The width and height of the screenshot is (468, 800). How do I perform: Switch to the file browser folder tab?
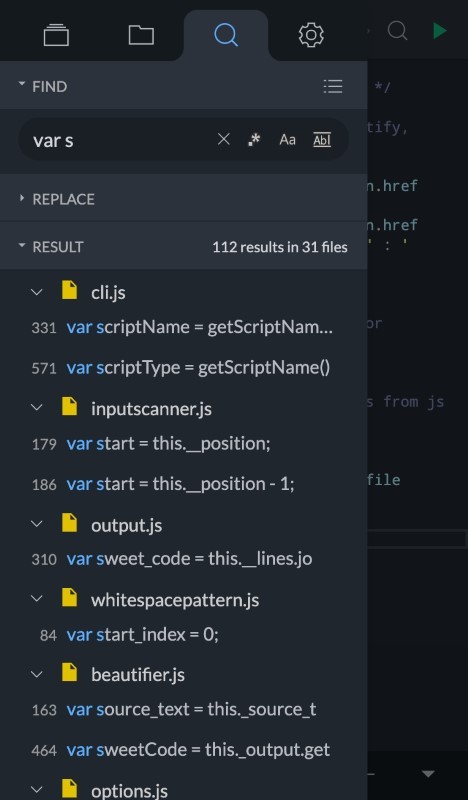tap(141, 35)
